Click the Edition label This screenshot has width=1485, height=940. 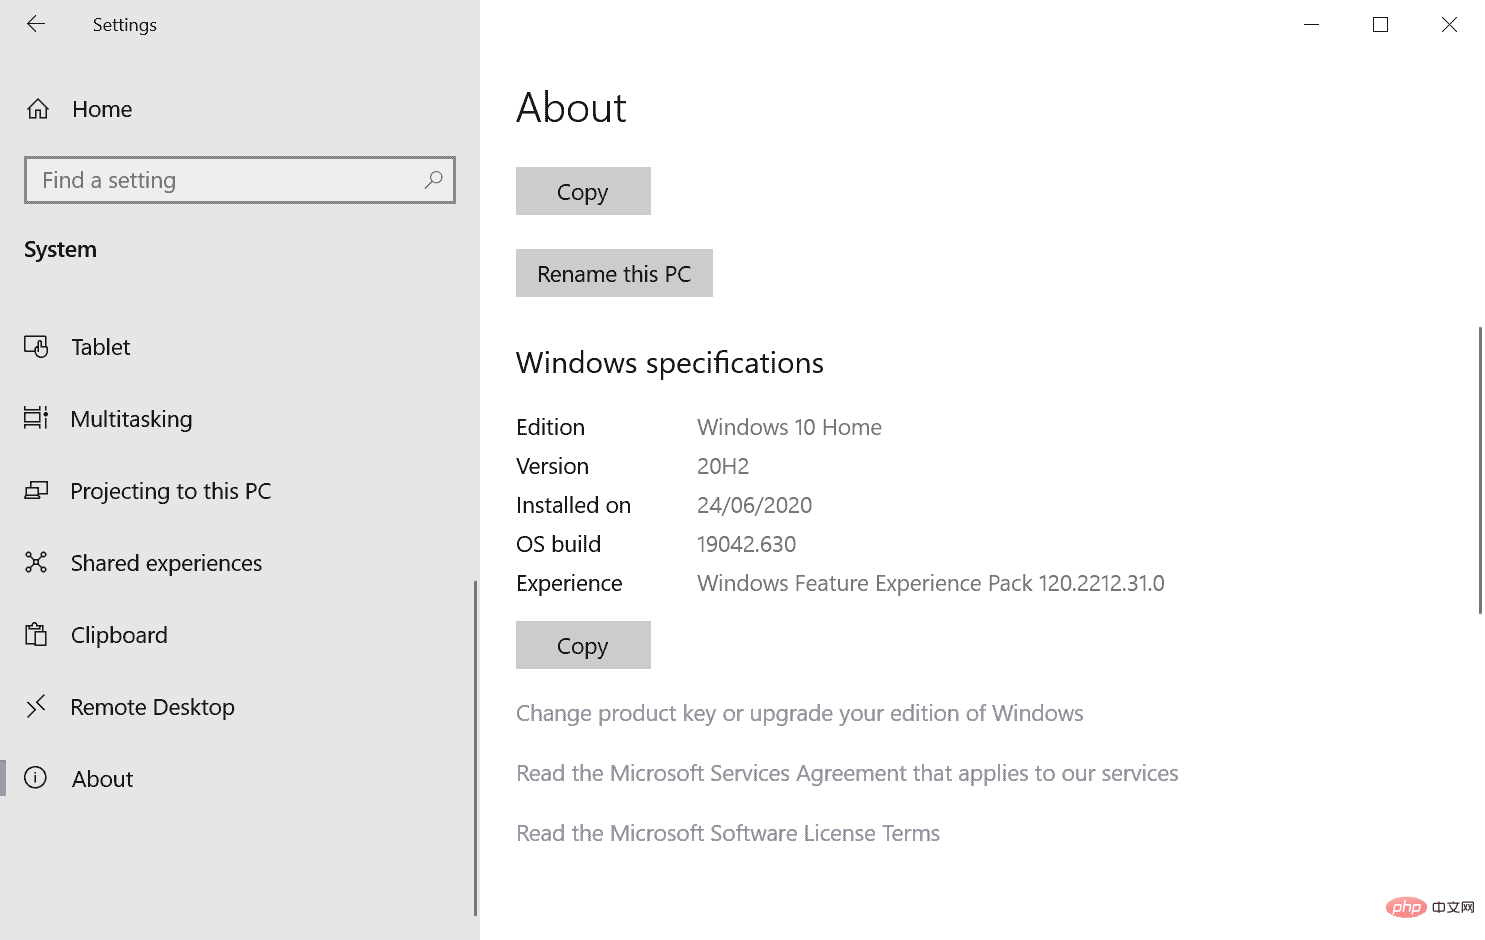point(550,427)
